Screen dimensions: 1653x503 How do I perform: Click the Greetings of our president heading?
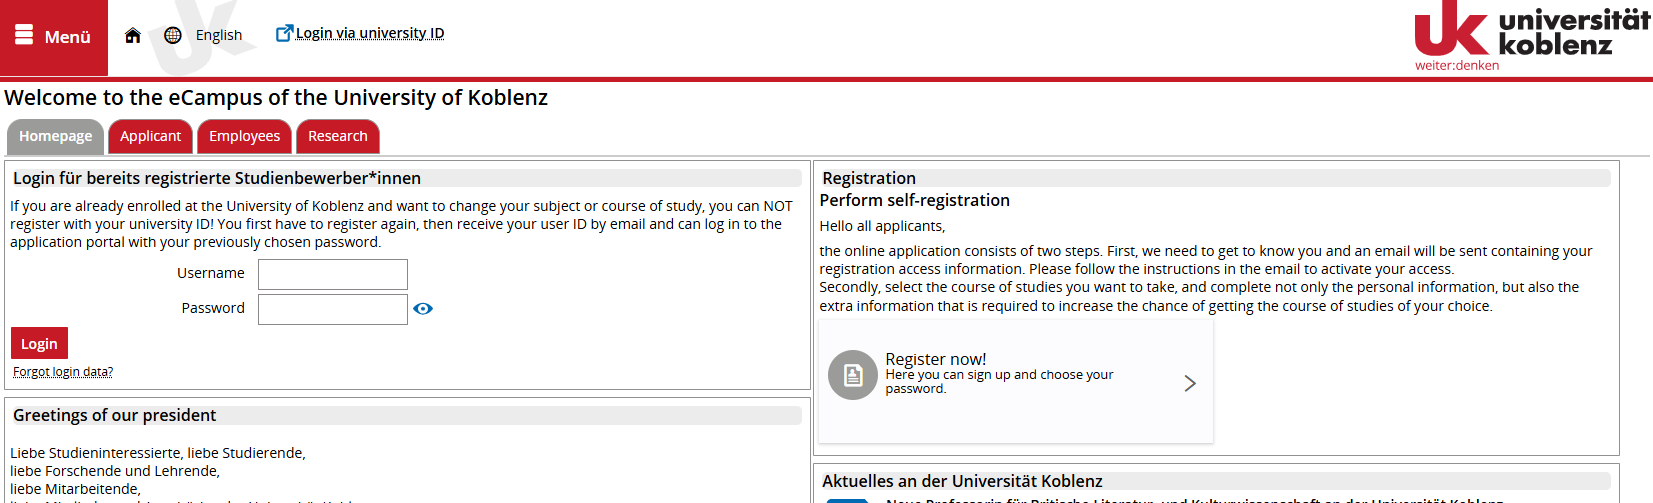115,415
